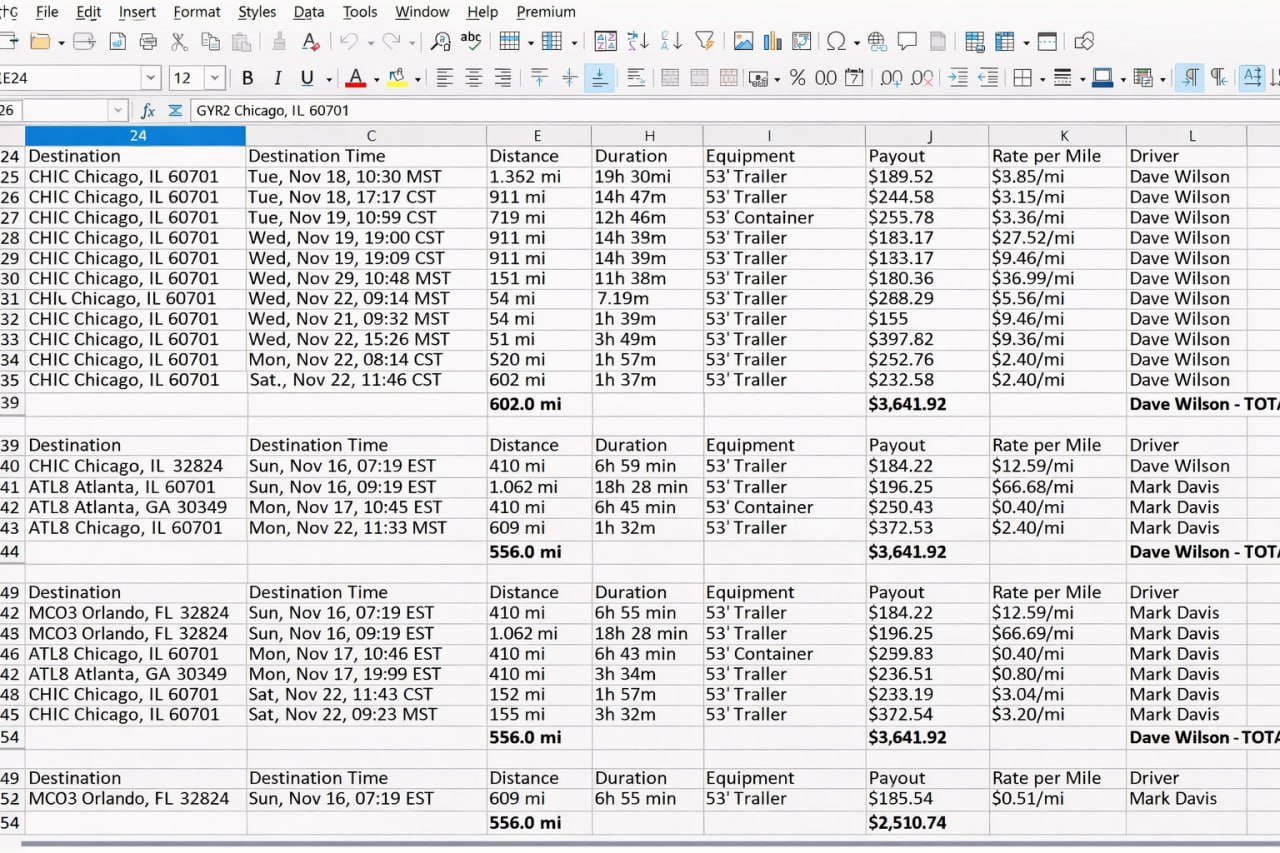The height and width of the screenshot is (853, 1280).
Task: Open the Name Box dropdown arrow
Action: (118, 111)
